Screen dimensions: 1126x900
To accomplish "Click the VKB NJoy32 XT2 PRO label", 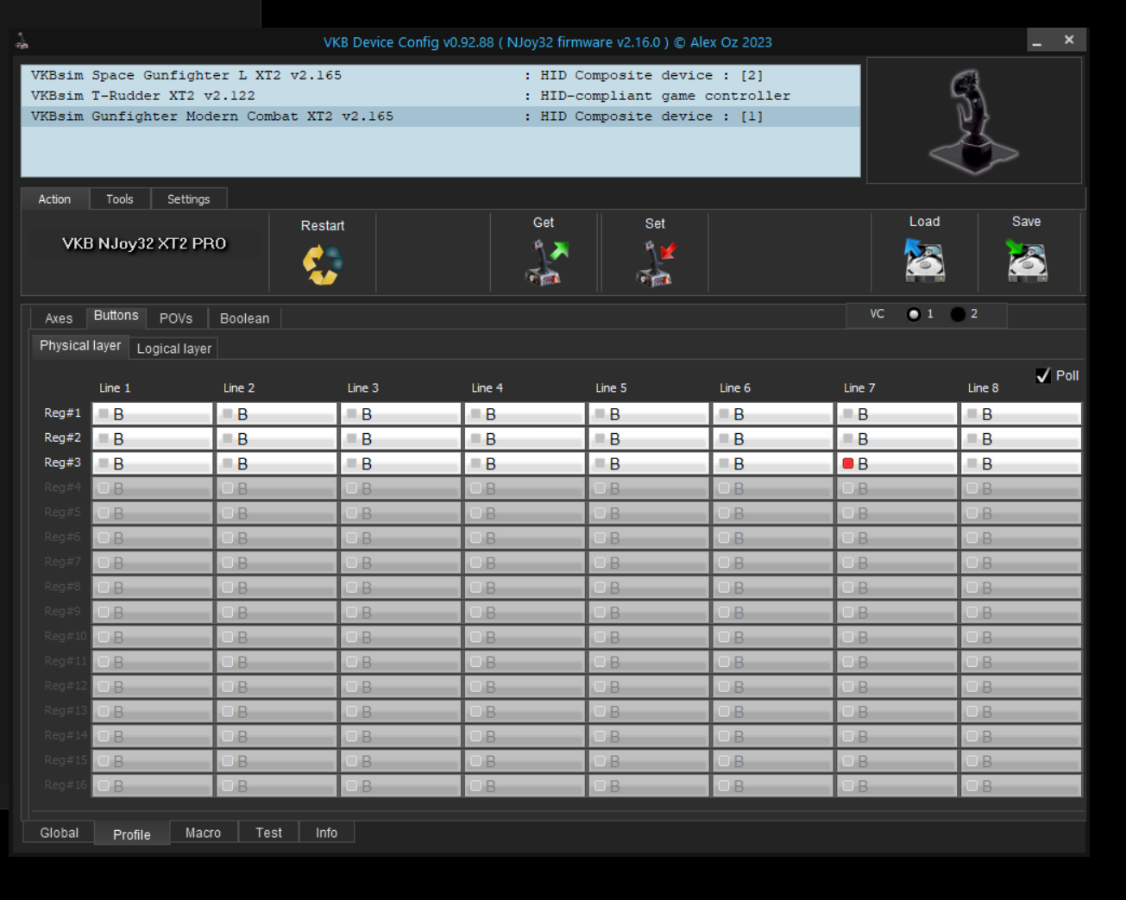I will tap(144, 243).
